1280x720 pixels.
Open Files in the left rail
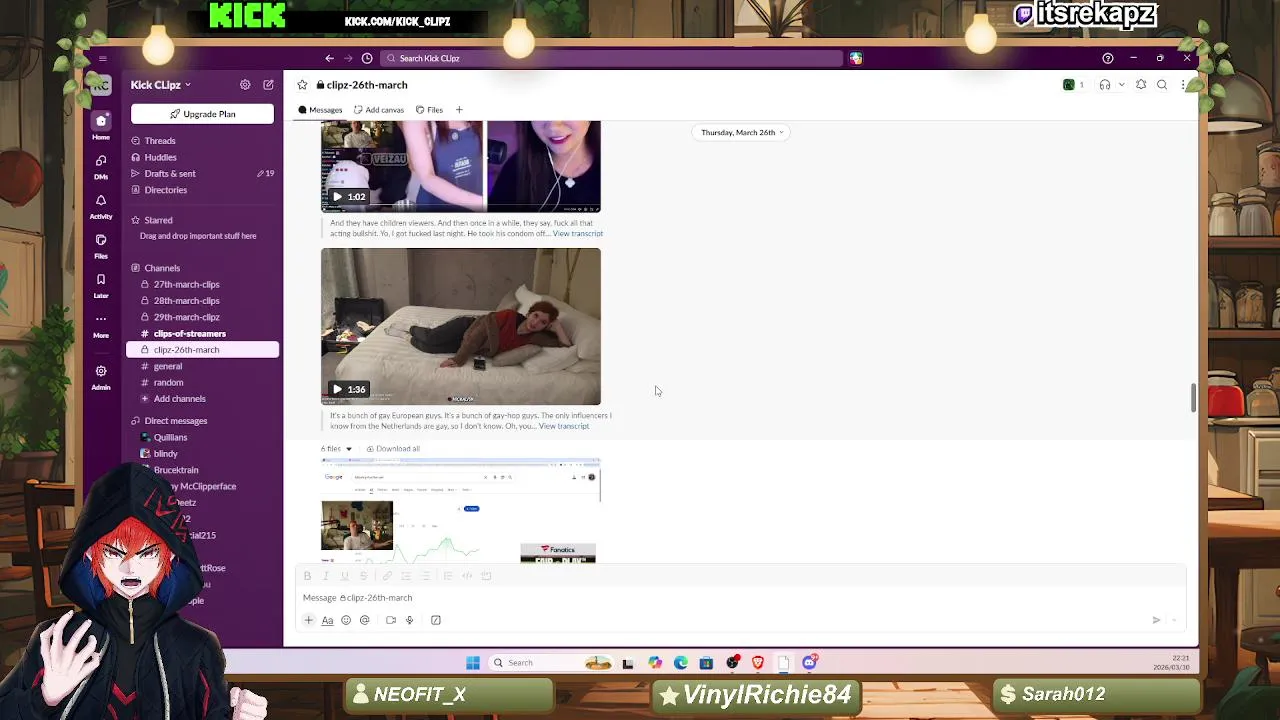tap(101, 245)
